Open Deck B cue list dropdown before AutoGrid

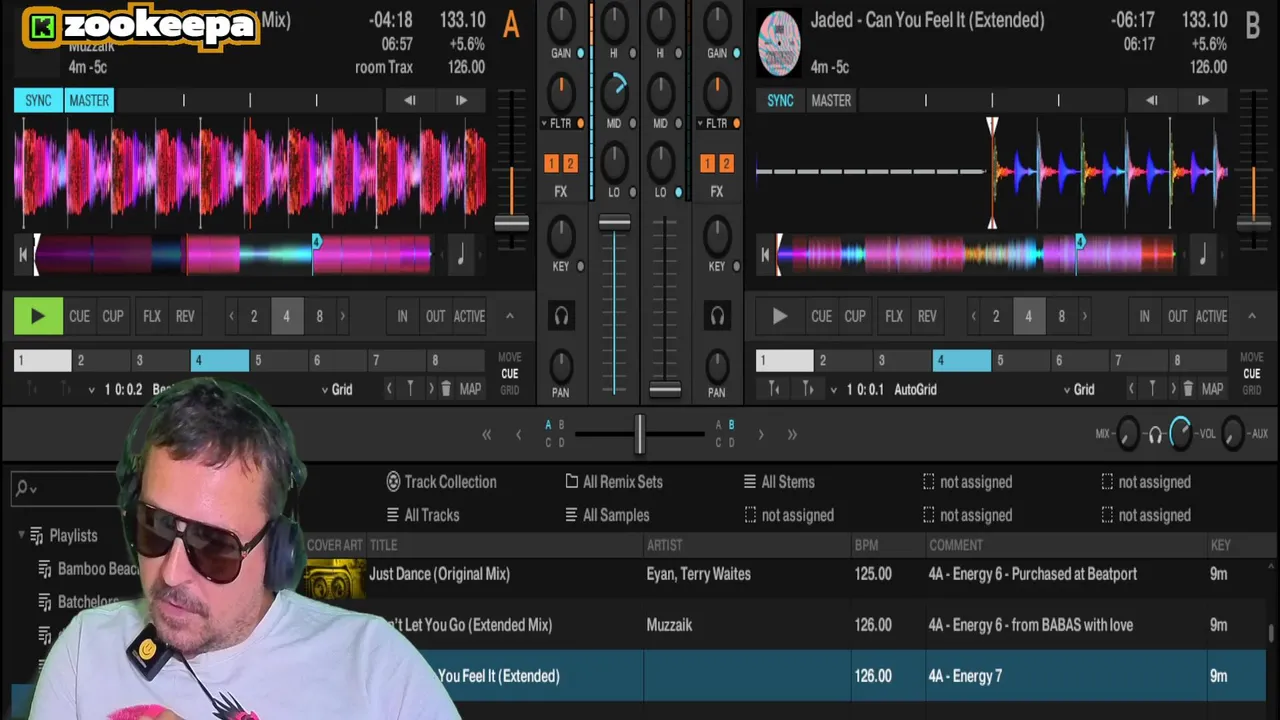tap(834, 390)
